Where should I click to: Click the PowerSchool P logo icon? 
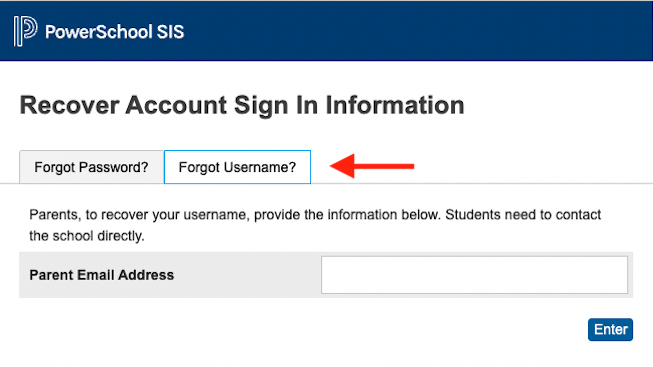tap(25, 31)
